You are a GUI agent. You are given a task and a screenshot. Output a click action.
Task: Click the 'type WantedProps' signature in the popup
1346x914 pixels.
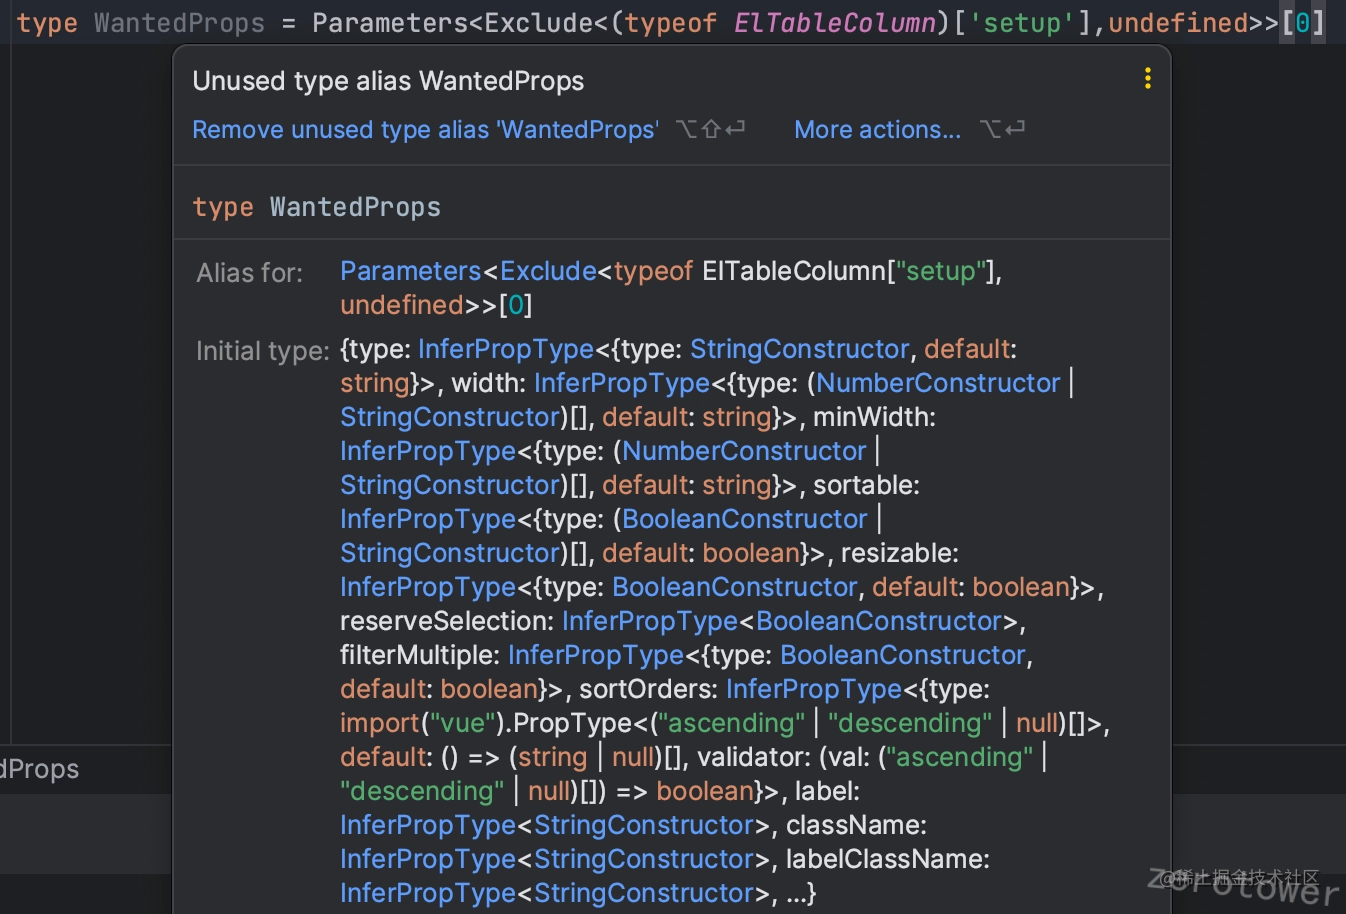[316, 207]
